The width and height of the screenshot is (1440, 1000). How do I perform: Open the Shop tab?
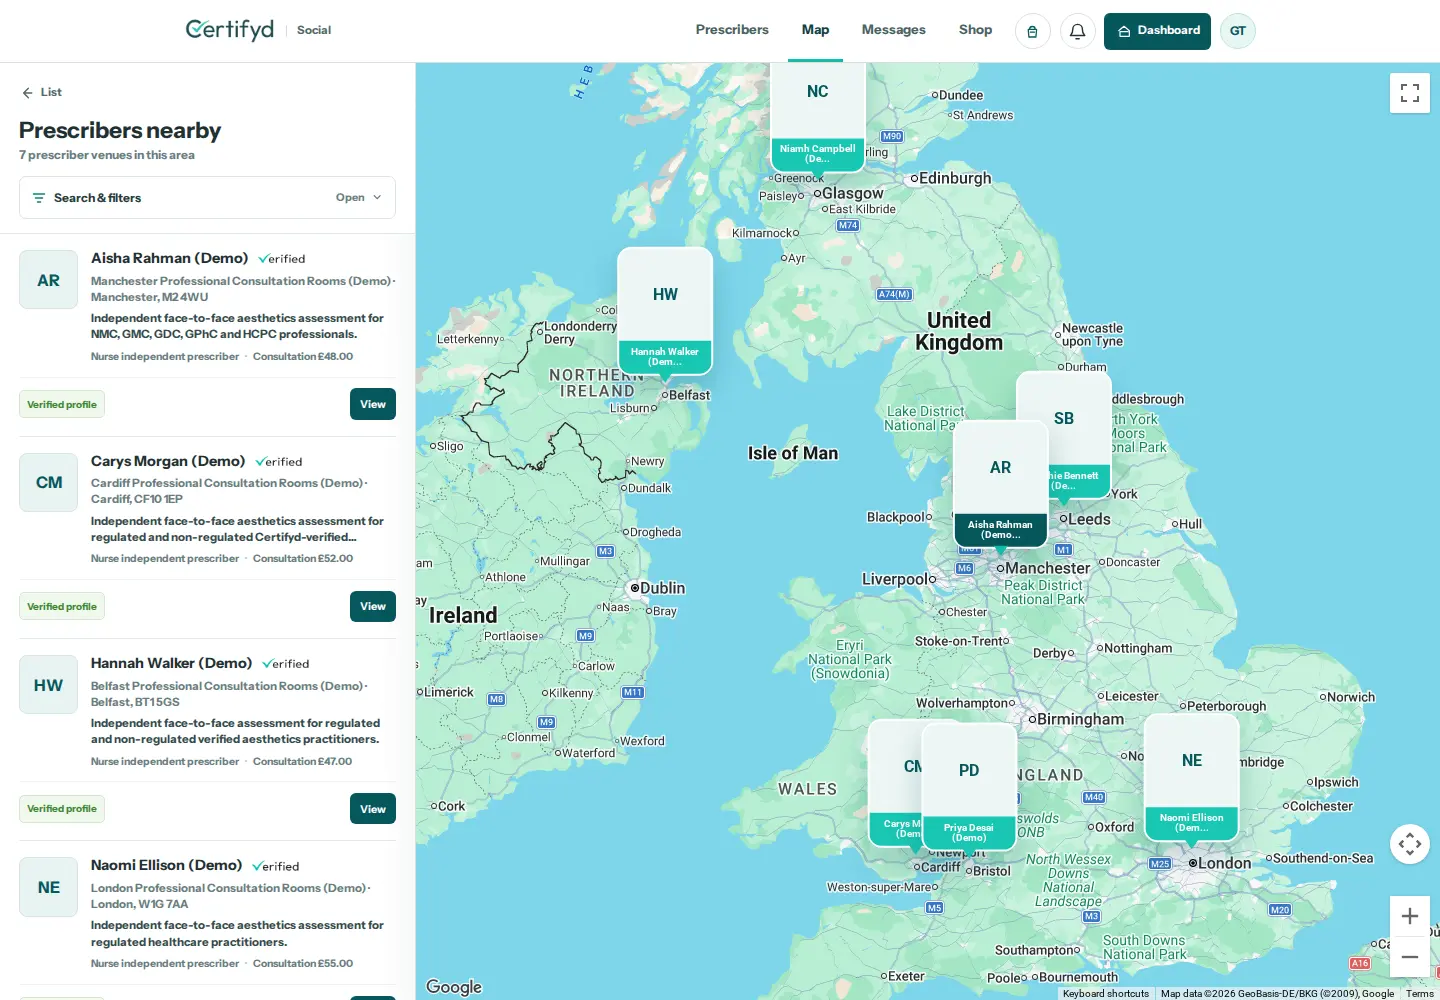[x=975, y=30]
